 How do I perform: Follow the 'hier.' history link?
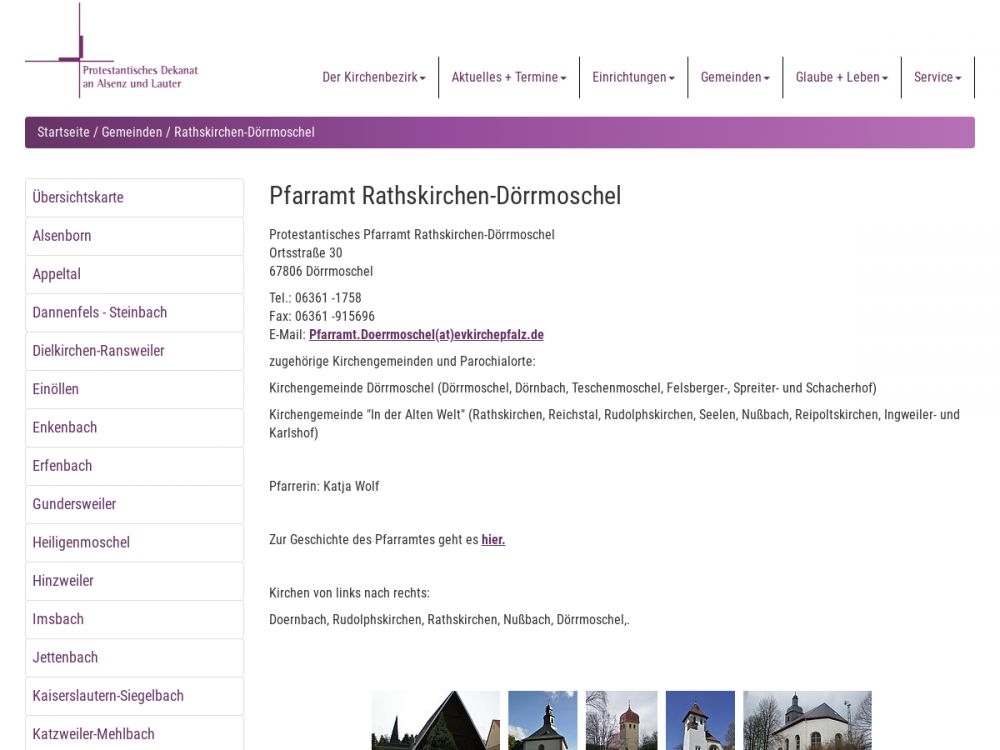[x=493, y=540]
